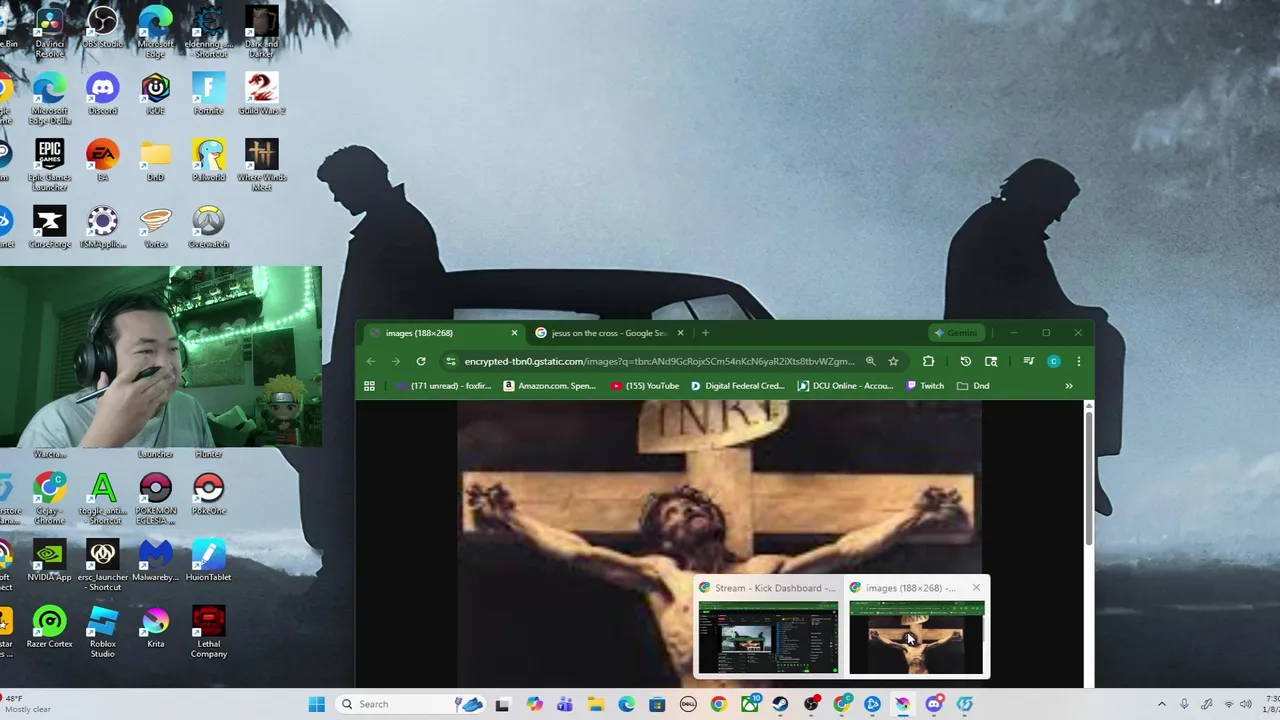The image size is (1280, 720).
Task: Launch OBS Studio from desktop
Action: [102, 28]
